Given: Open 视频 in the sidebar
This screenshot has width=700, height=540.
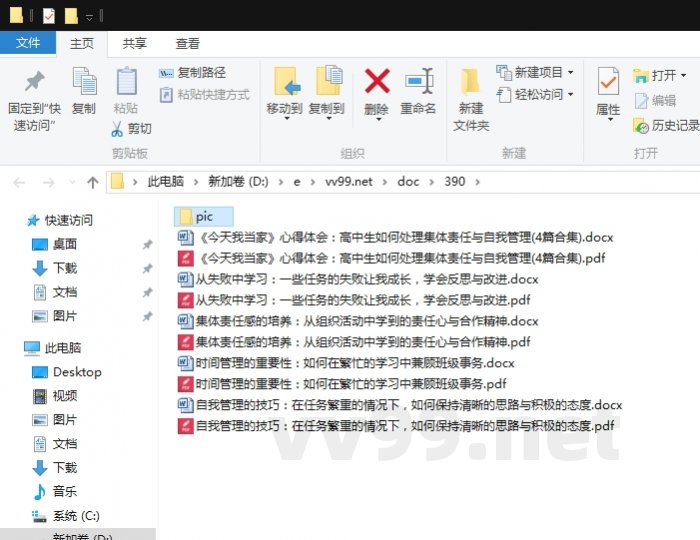Looking at the screenshot, I should [54, 396].
